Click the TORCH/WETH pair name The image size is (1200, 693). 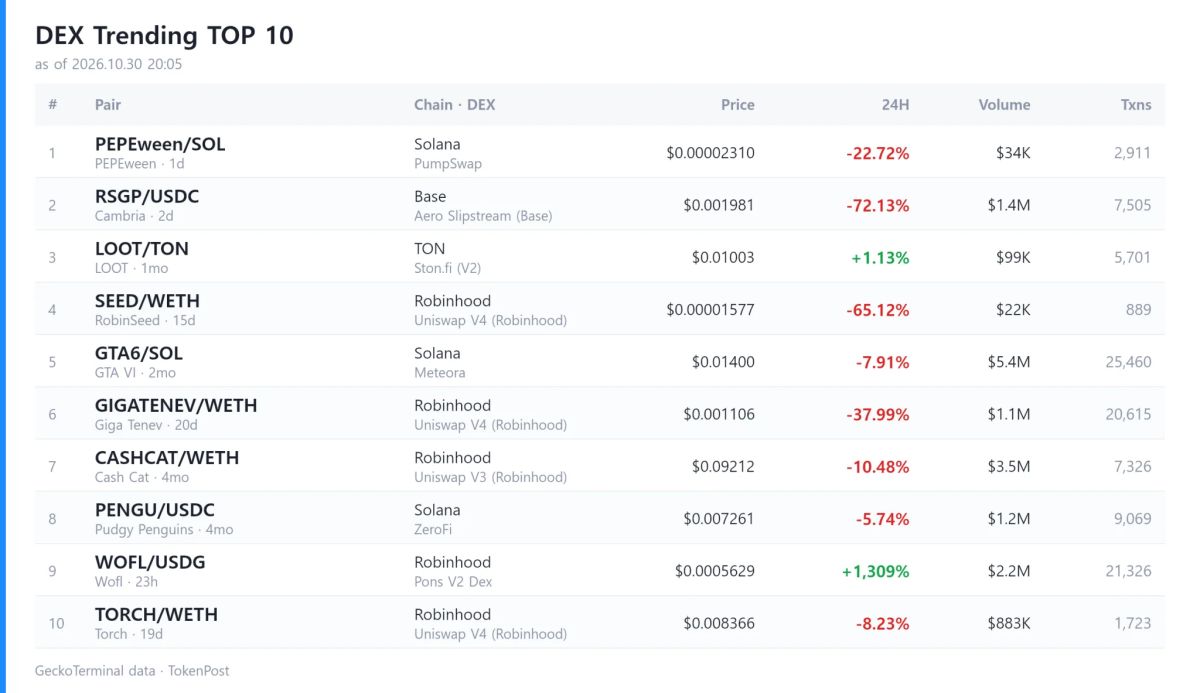tap(156, 615)
